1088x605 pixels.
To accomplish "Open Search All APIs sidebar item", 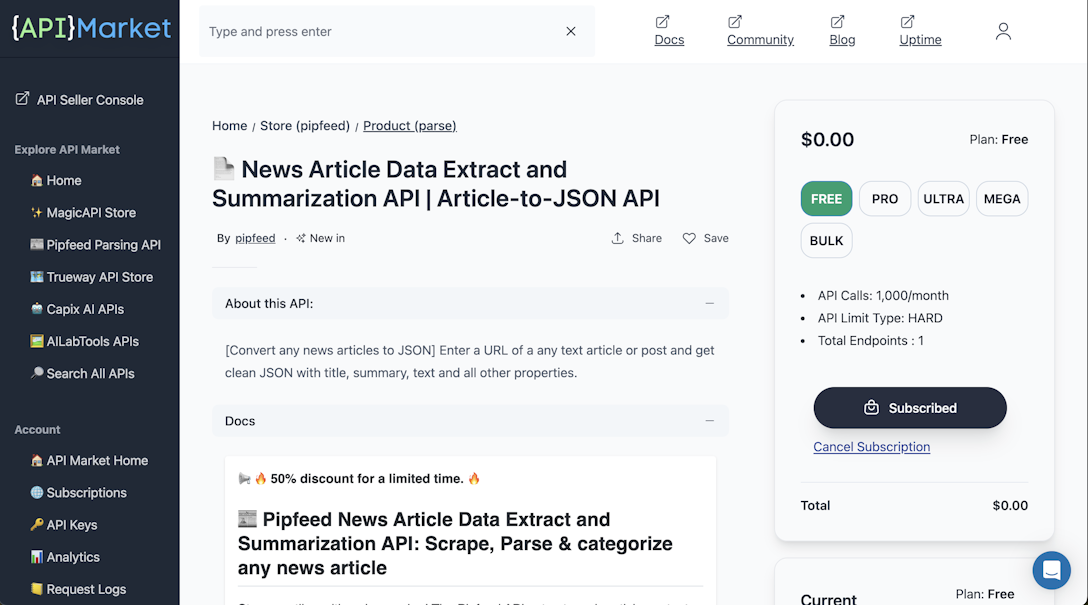I will [82, 373].
